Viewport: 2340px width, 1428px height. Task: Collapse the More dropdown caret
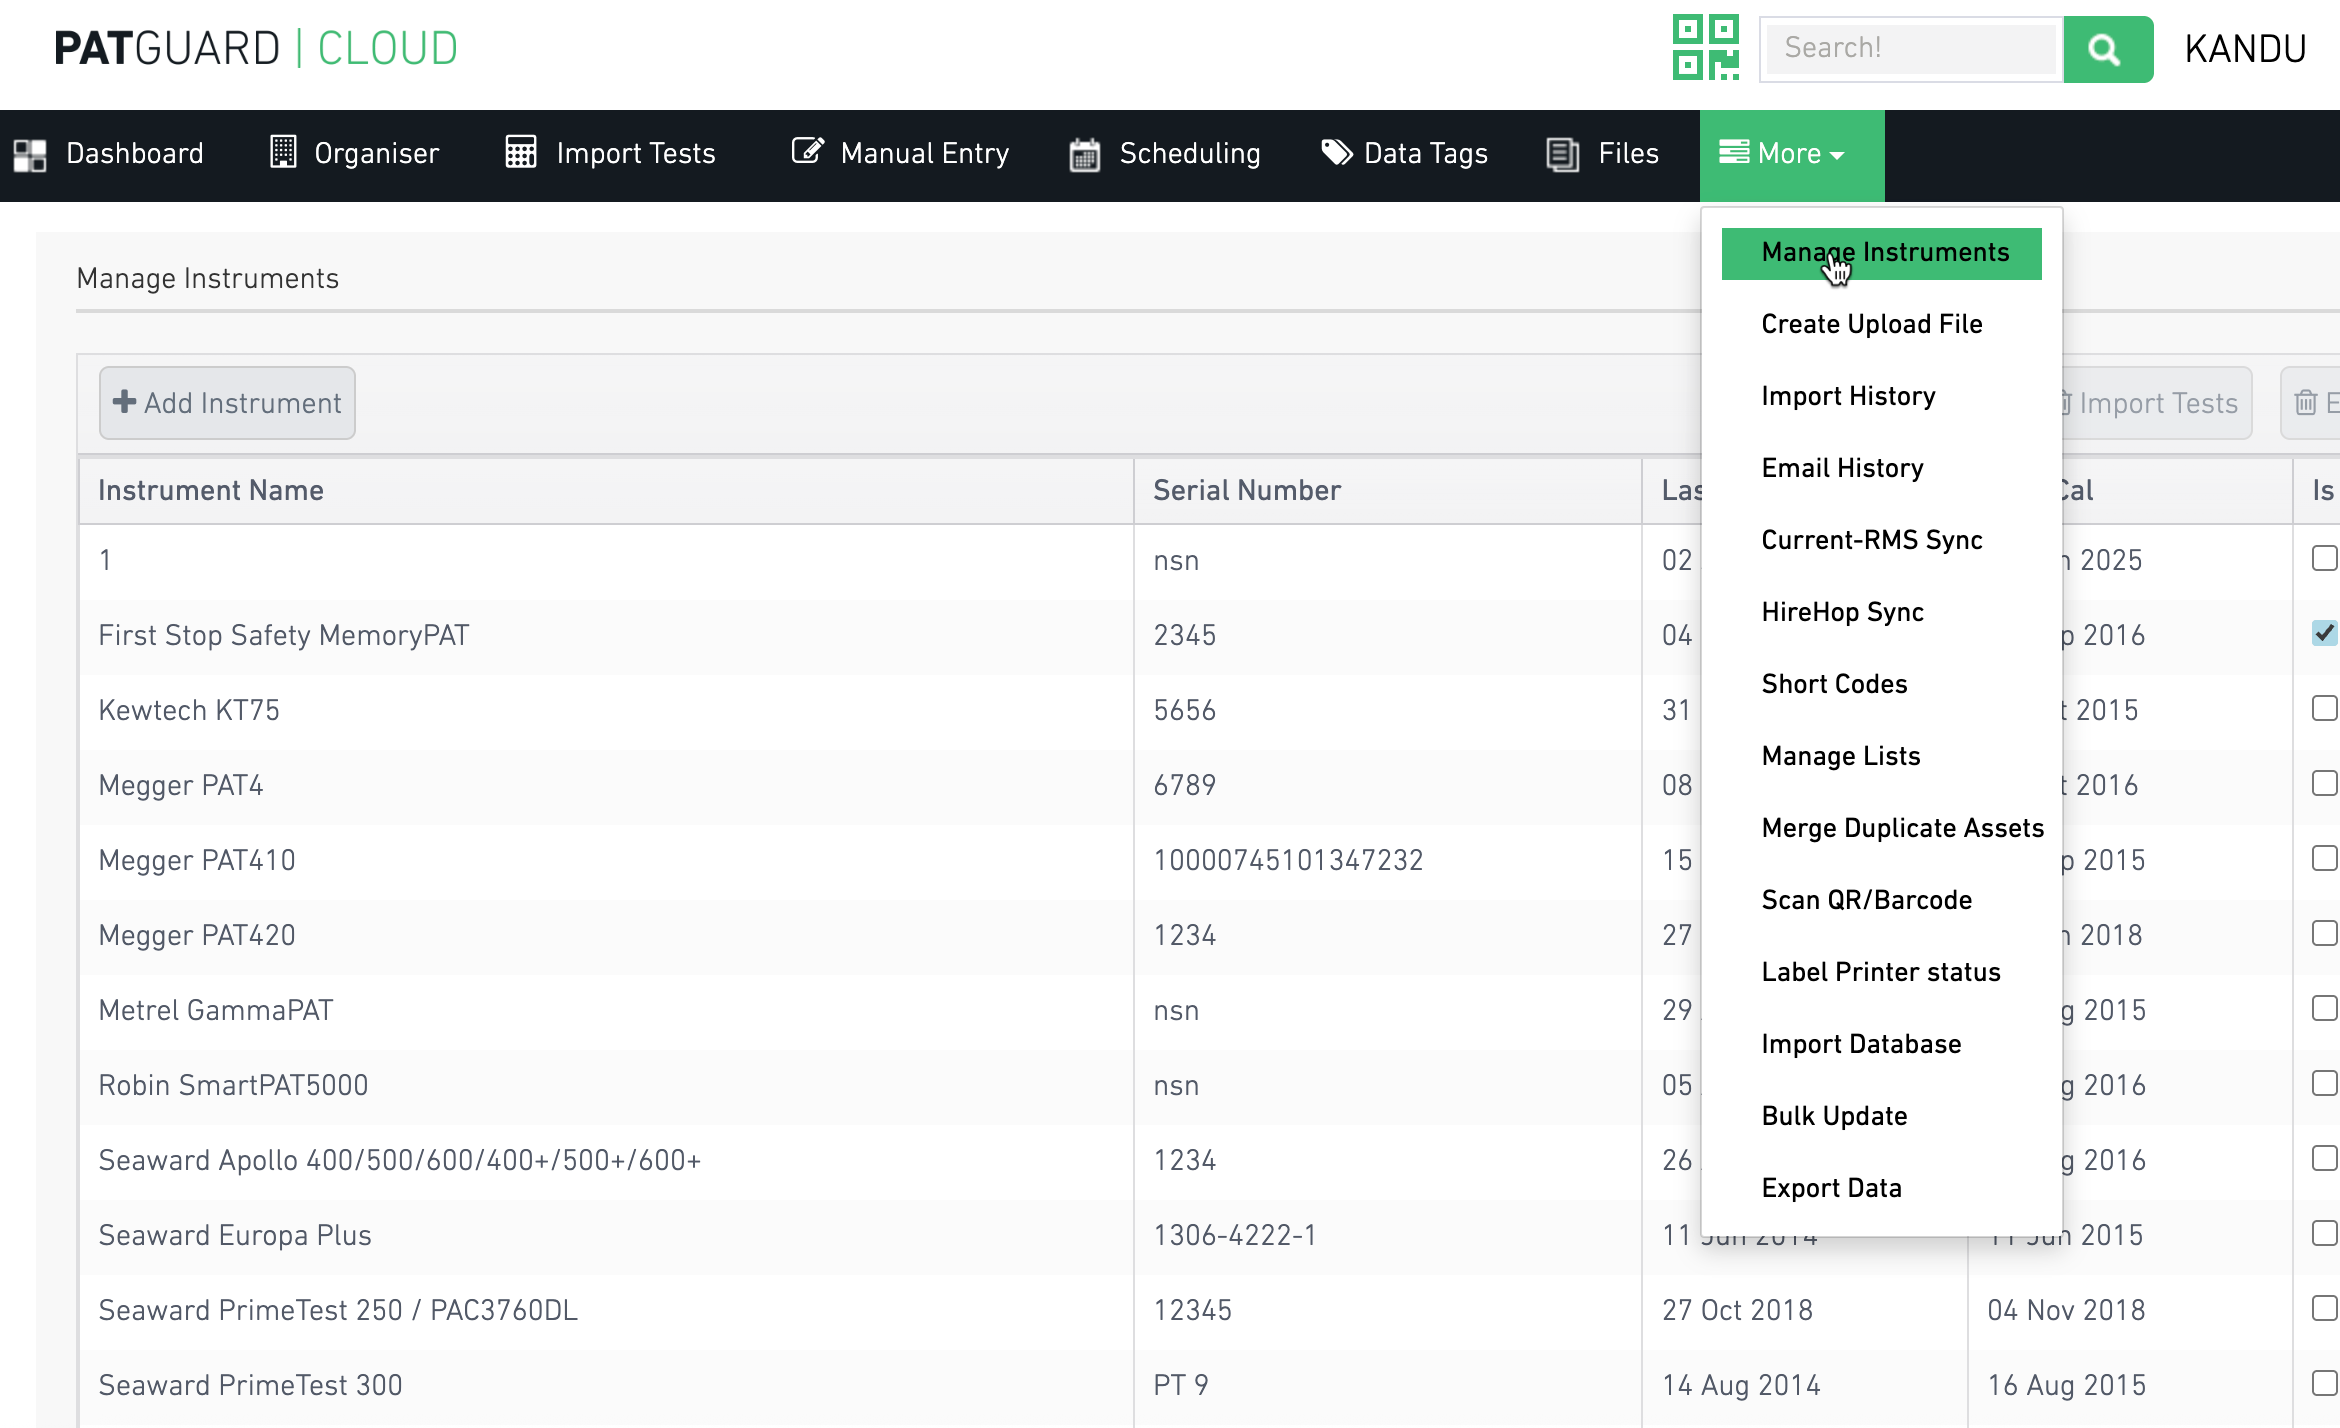[1837, 155]
